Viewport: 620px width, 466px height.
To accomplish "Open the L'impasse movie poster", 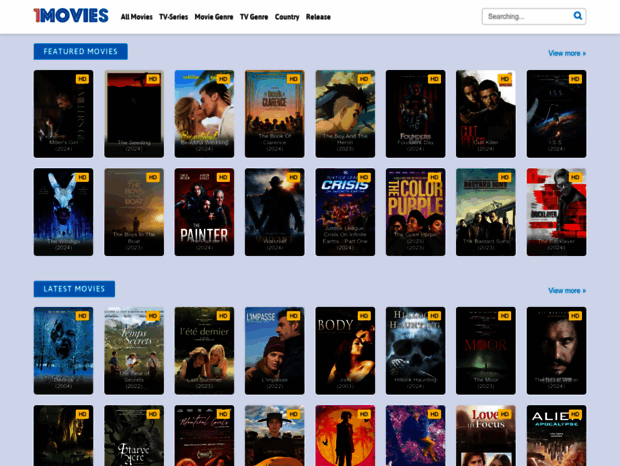I will [x=274, y=351].
